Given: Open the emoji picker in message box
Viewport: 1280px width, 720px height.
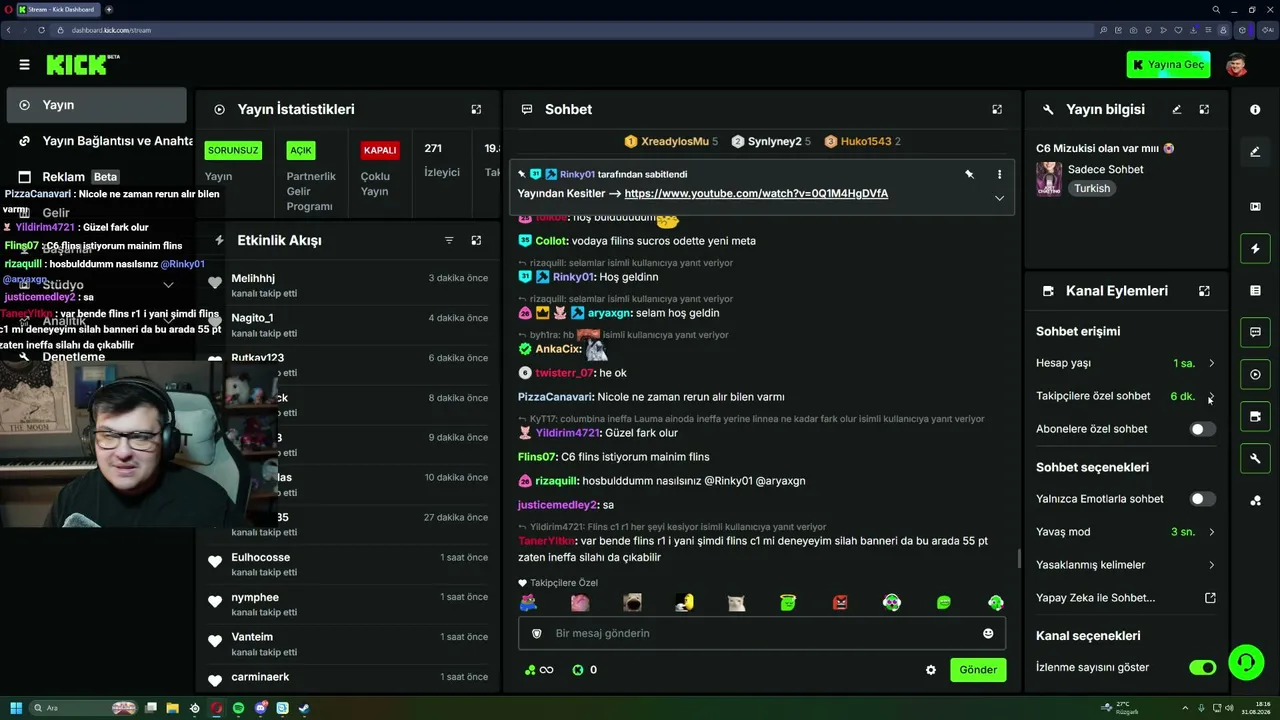Looking at the screenshot, I should [988, 633].
